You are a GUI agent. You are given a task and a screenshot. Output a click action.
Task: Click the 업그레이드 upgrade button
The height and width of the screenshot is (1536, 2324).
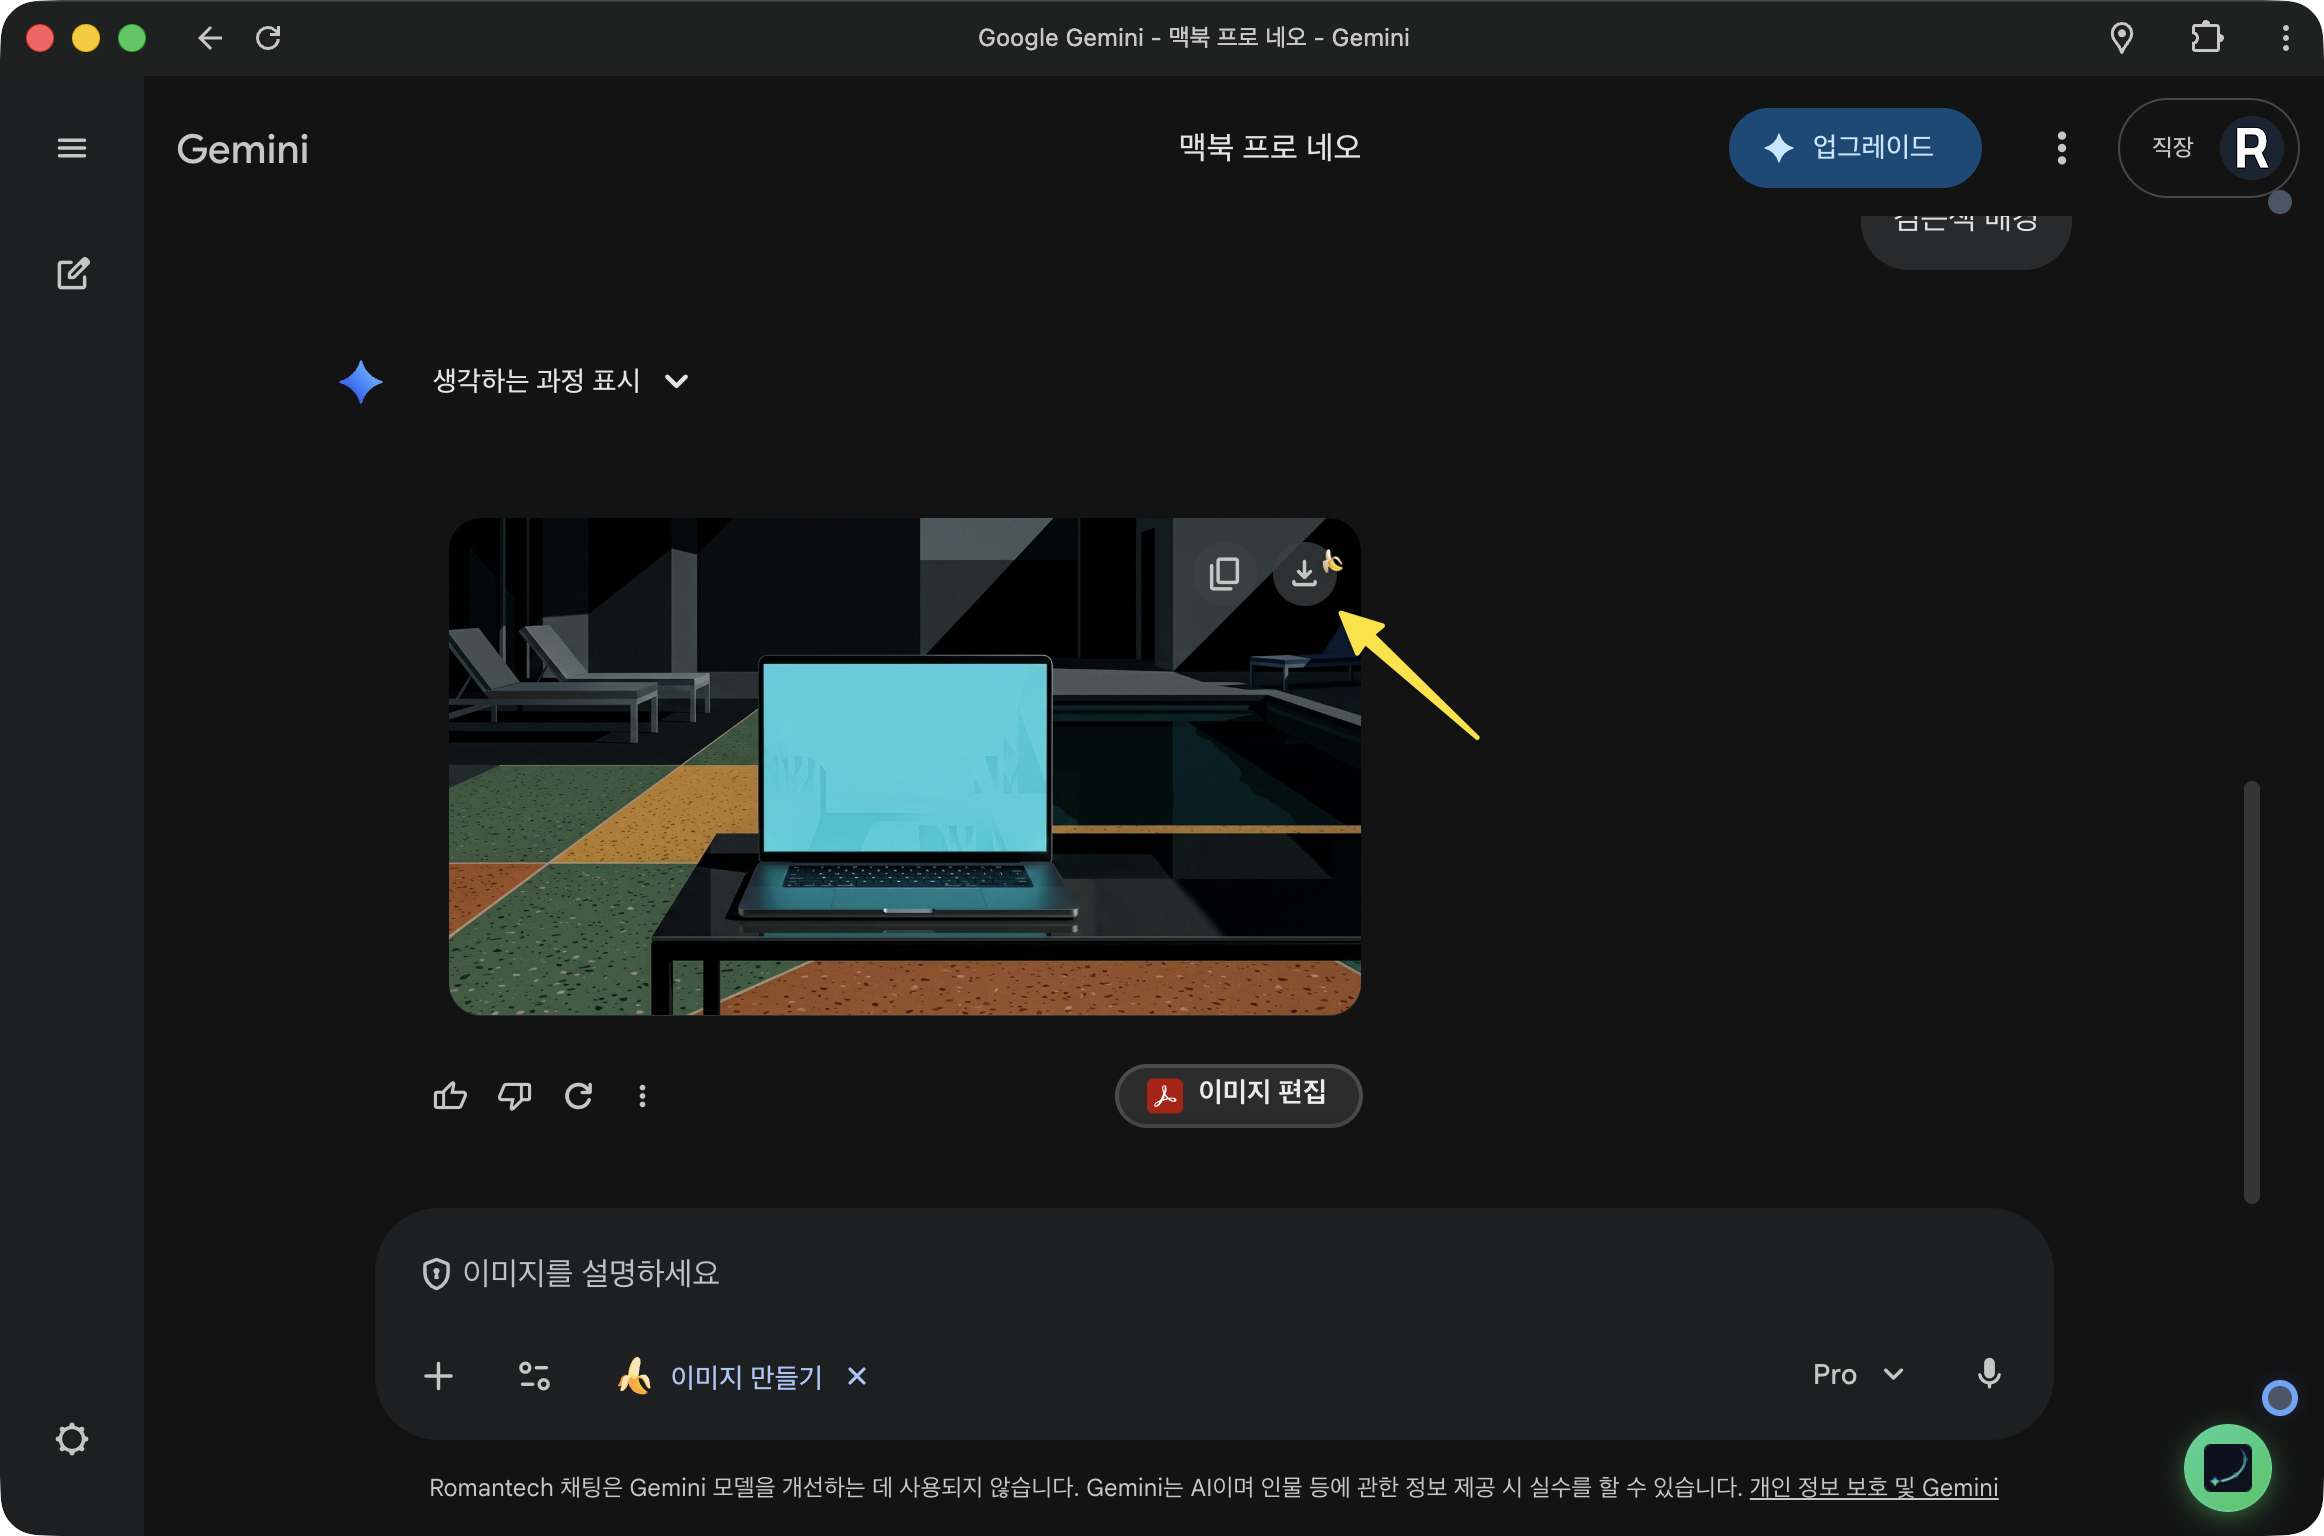coord(1855,147)
